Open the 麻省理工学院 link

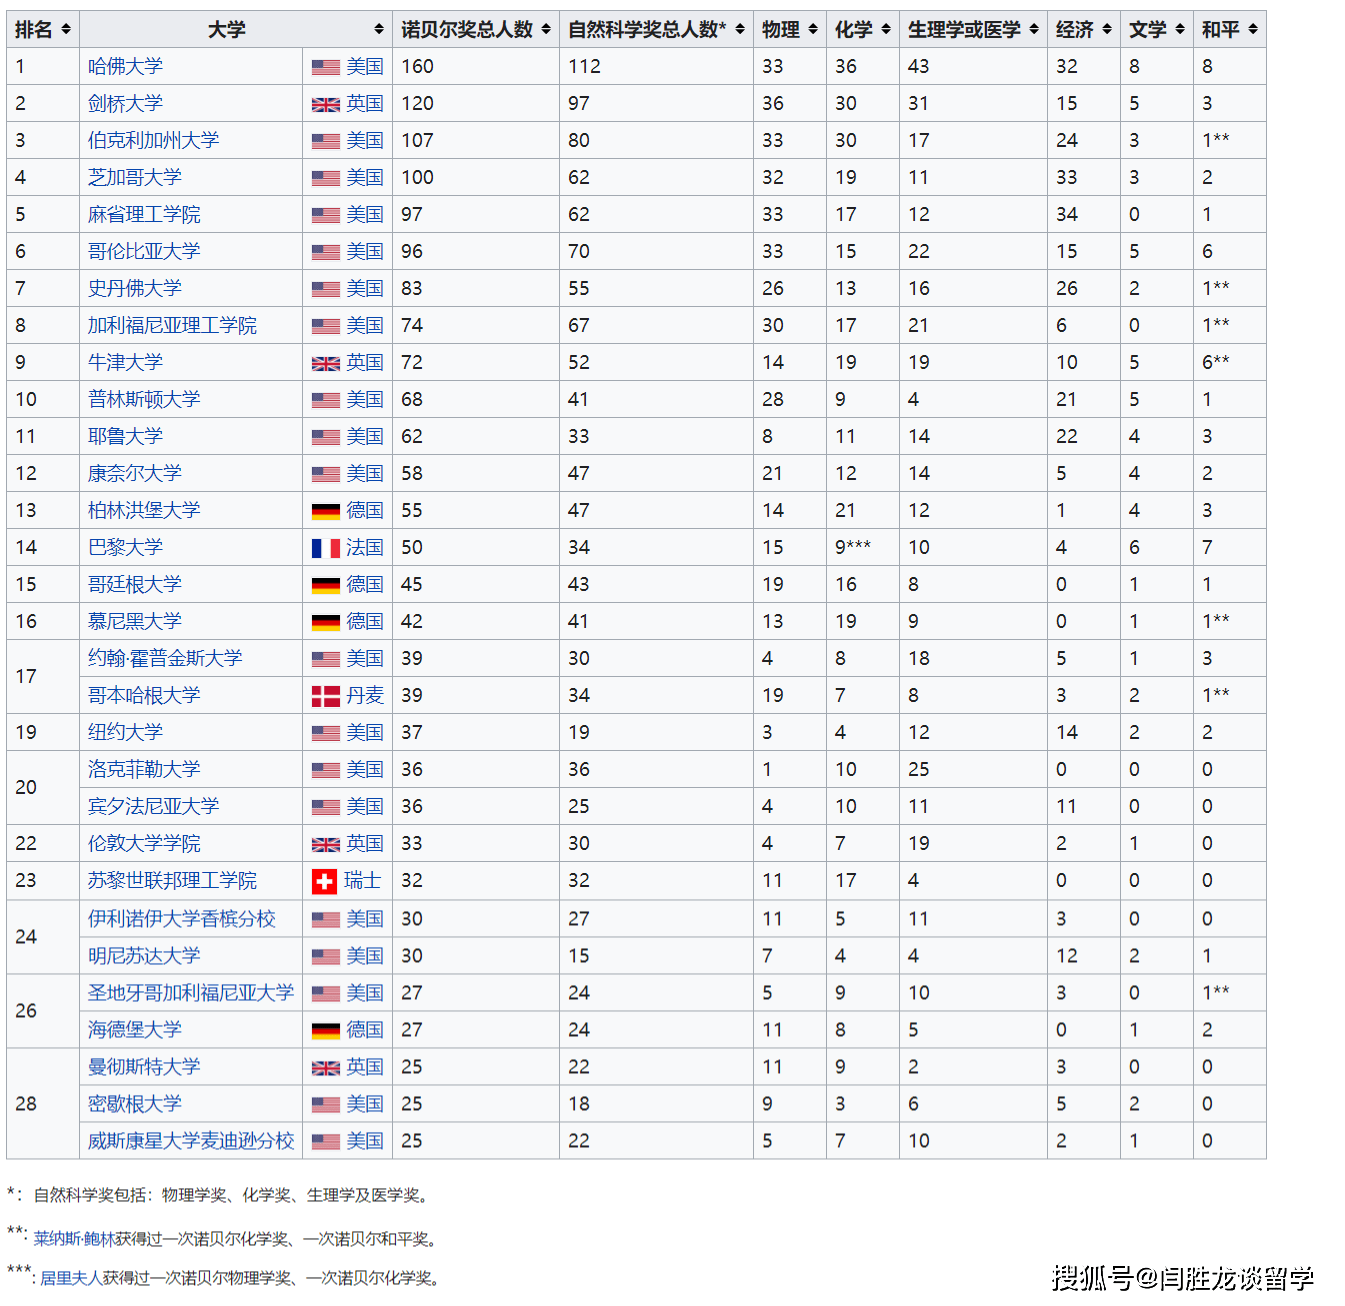(144, 214)
